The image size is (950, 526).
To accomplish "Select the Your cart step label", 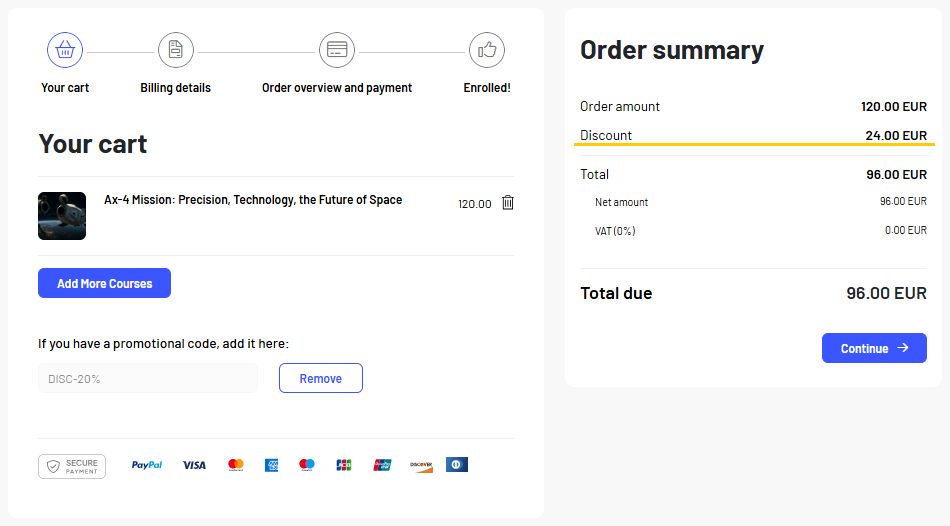I will 65,88.
